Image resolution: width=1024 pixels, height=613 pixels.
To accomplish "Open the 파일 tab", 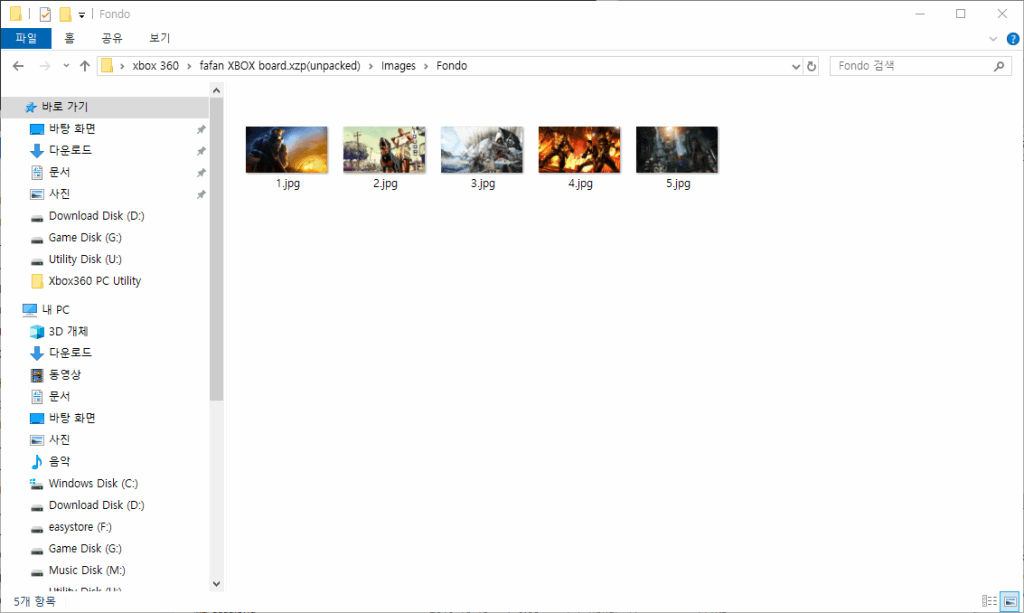I will pos(26,38).
